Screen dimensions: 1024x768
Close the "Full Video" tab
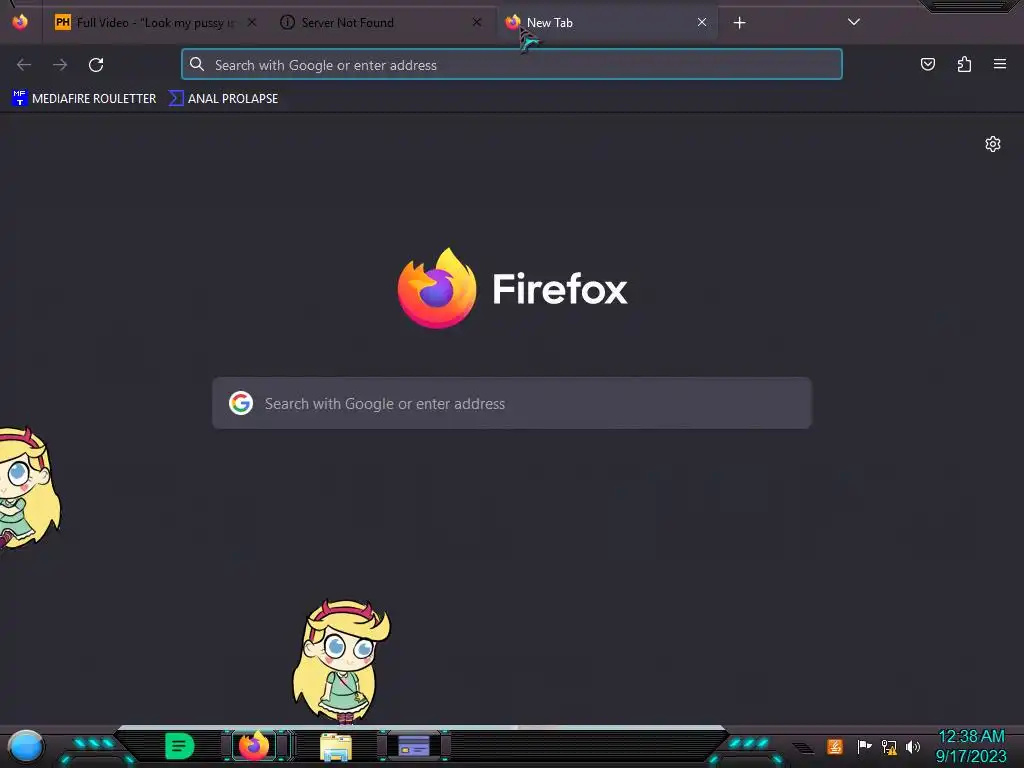pyautogui.click(x=252, y=22)
